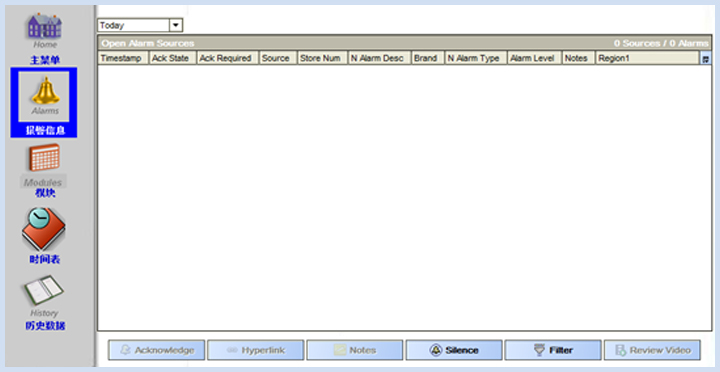Click the Hyperlink button

click(x=256, y=350)
